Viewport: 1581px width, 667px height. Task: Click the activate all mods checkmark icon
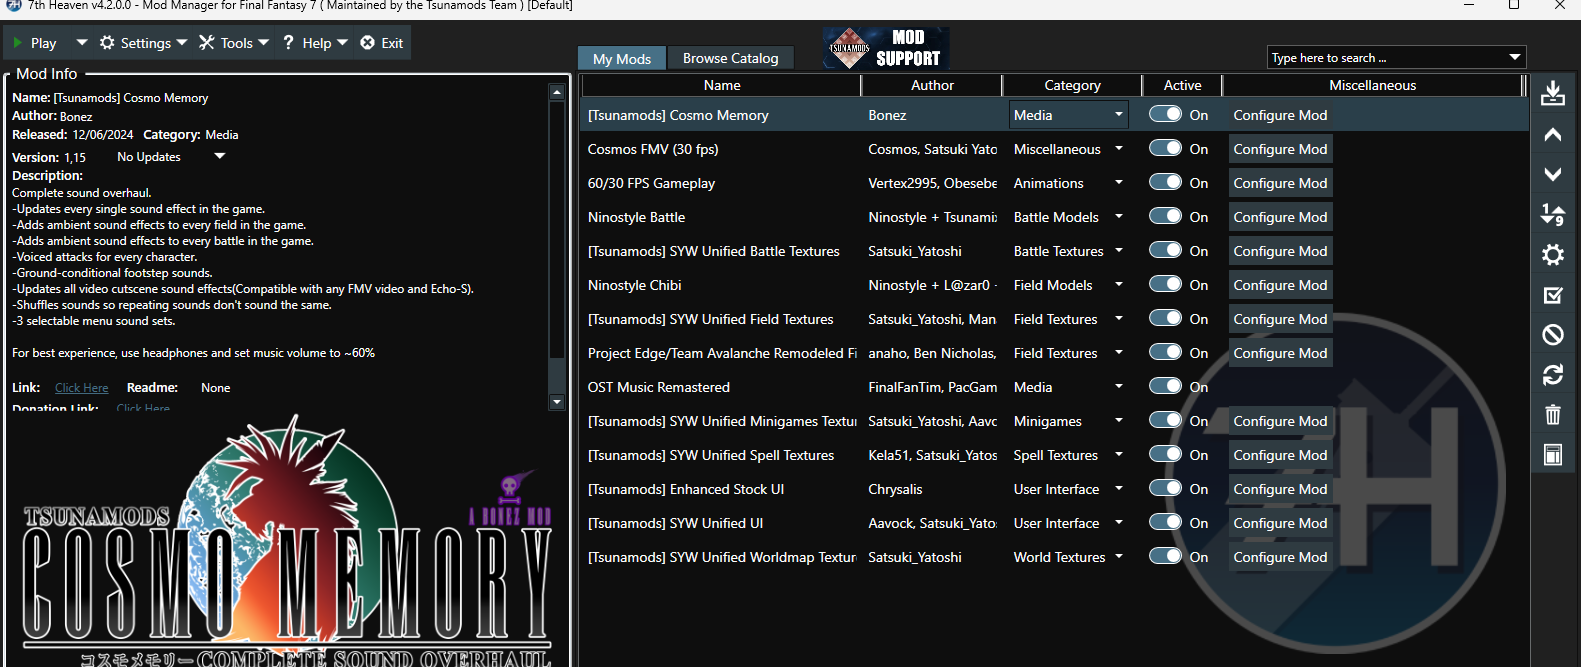[x=1552, y=295]
